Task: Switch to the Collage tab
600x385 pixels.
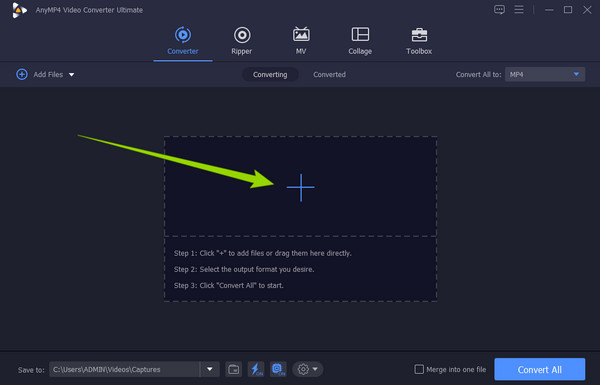Action: (360, 41)
